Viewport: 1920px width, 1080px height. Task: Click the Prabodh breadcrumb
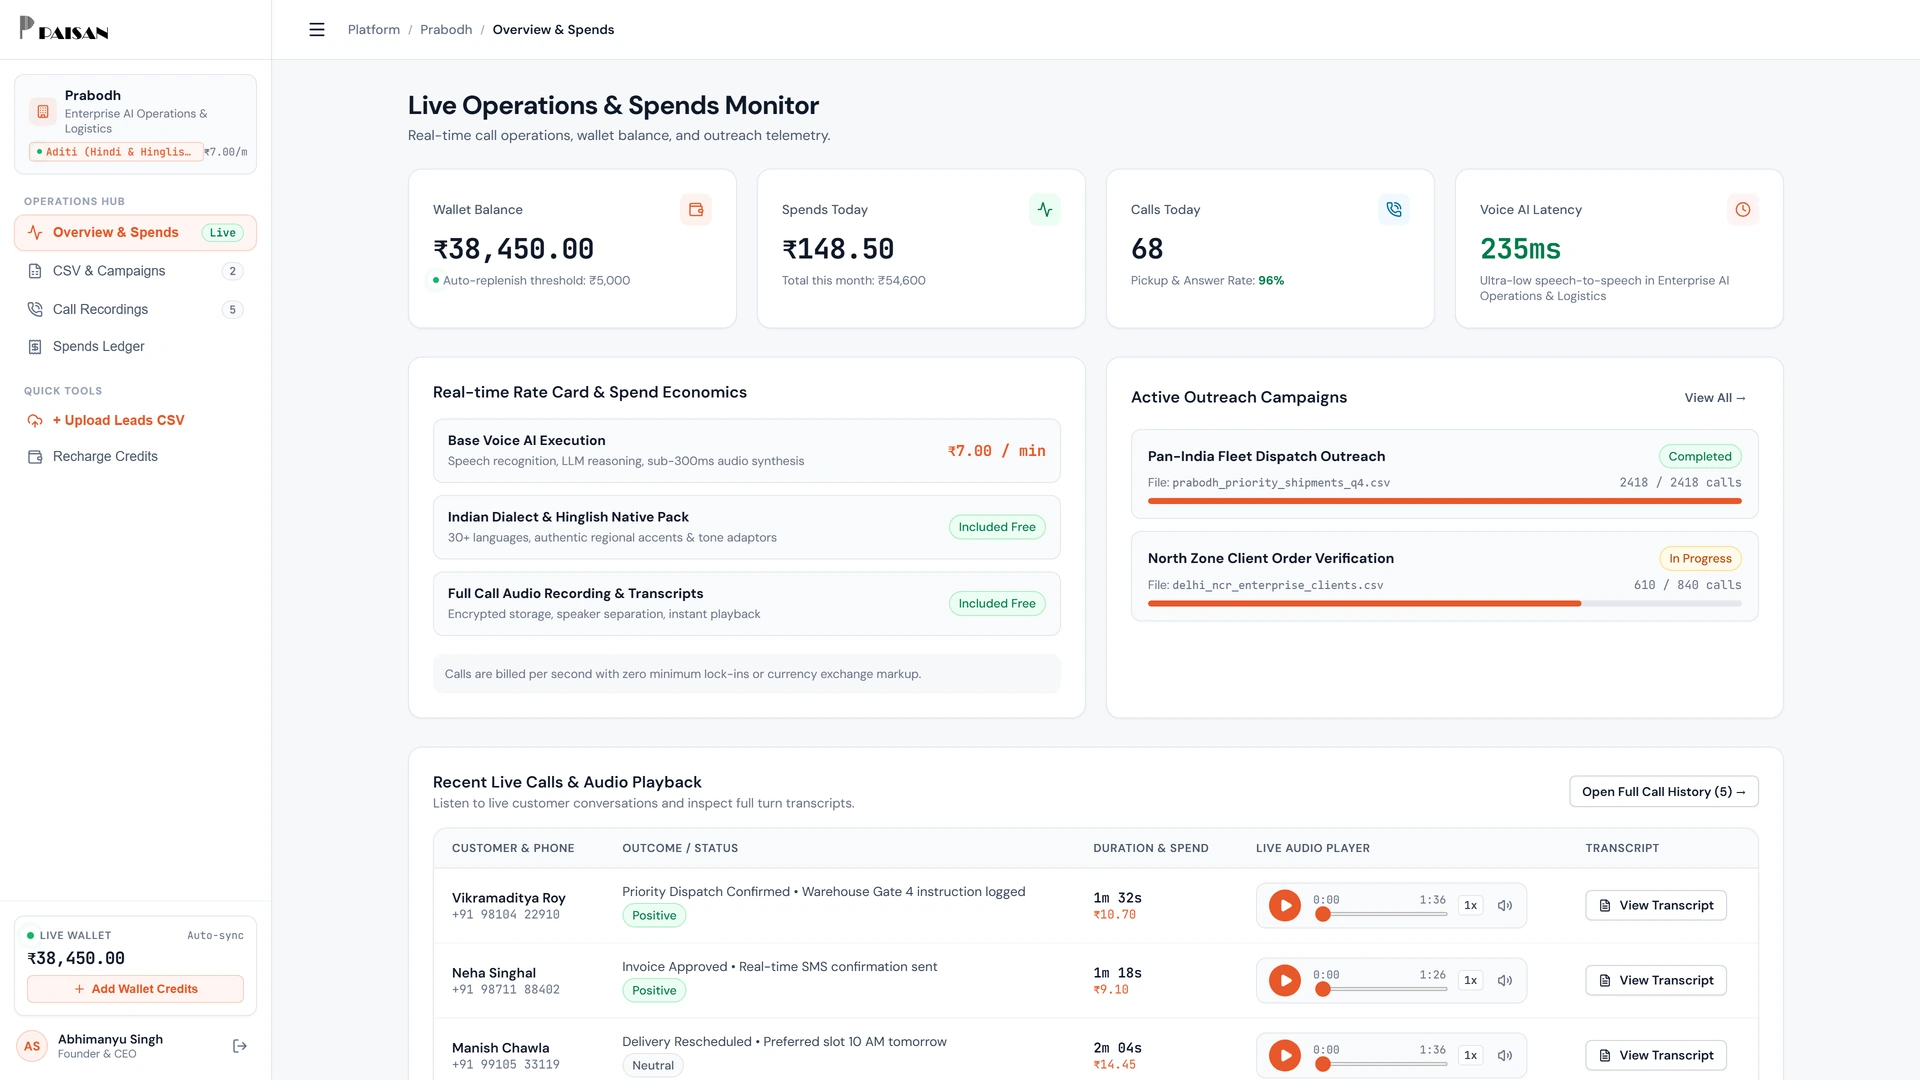[x=446, y=30]
